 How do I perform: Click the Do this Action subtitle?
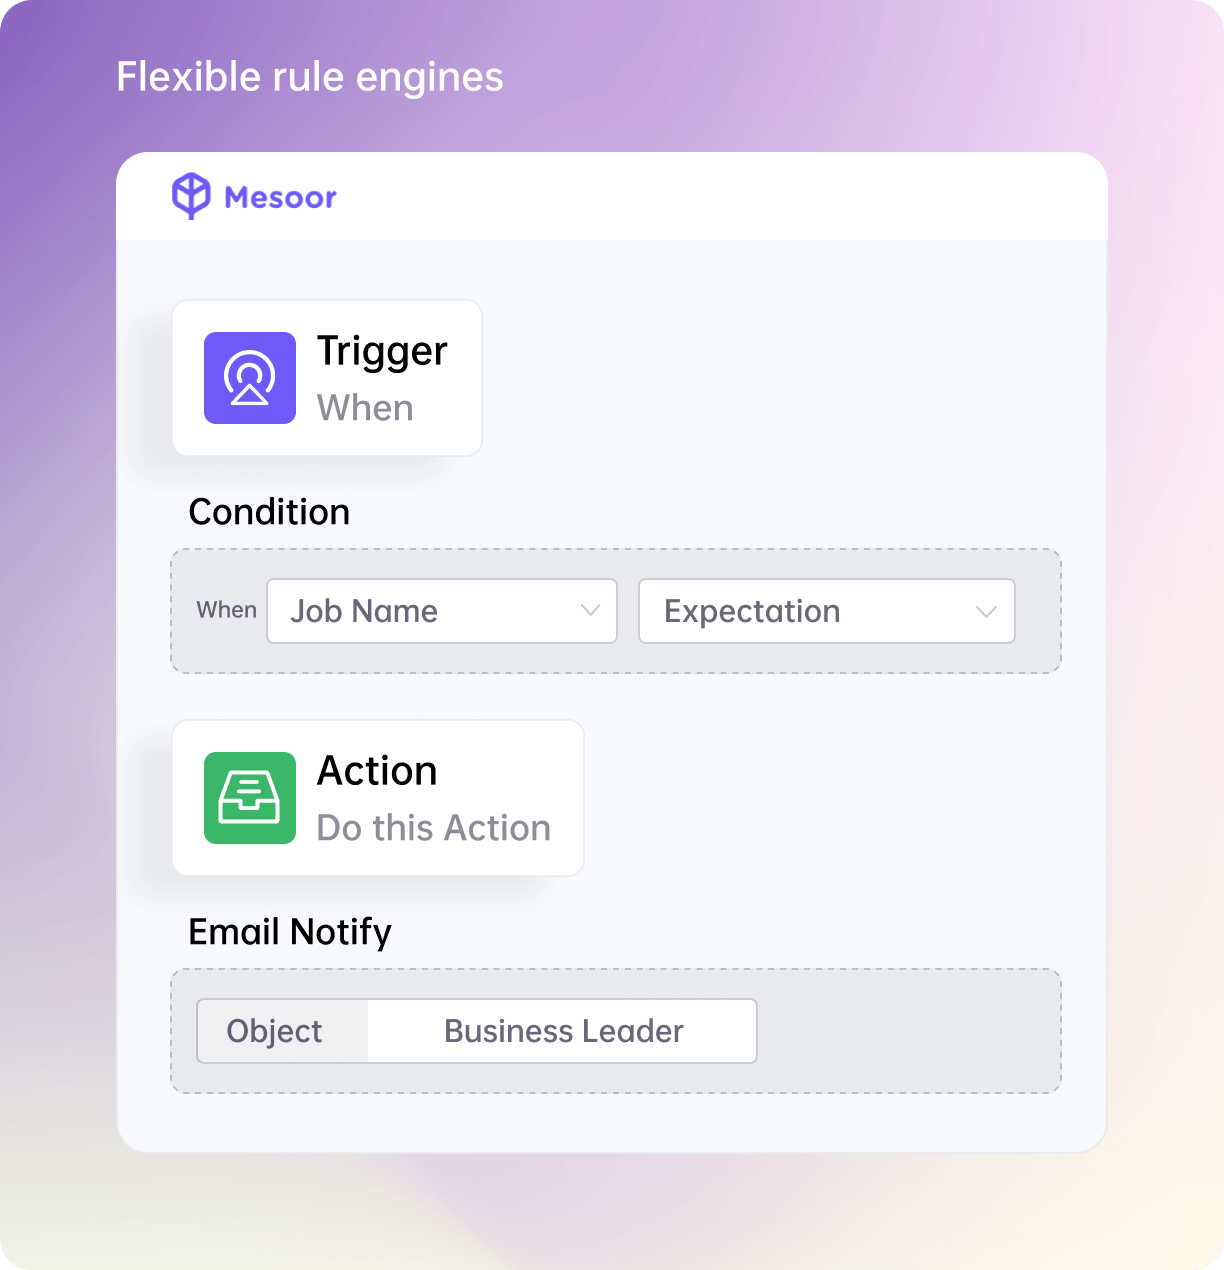(x=434, y=828)
